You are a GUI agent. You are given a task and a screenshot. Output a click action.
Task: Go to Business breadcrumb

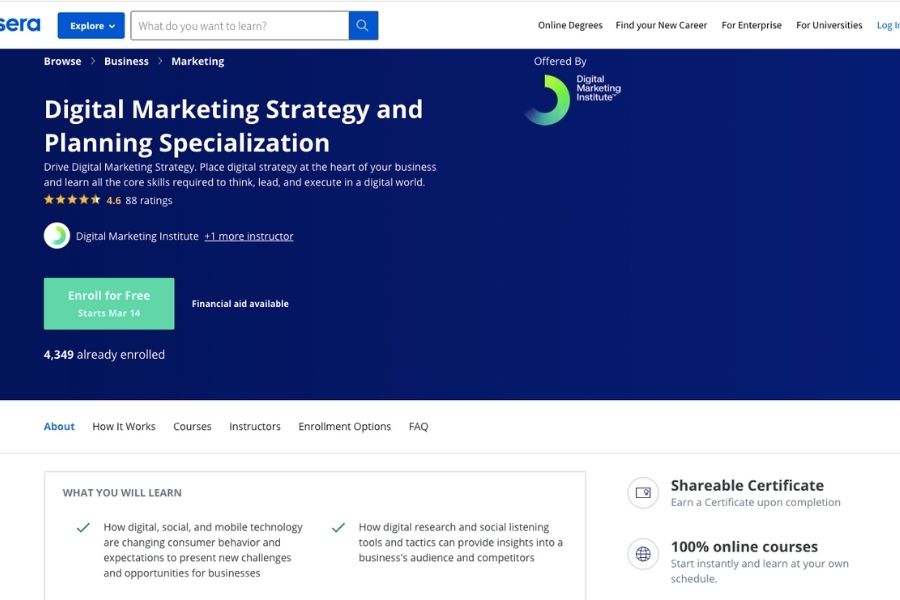pyautogui.click(x=126, y=61)
